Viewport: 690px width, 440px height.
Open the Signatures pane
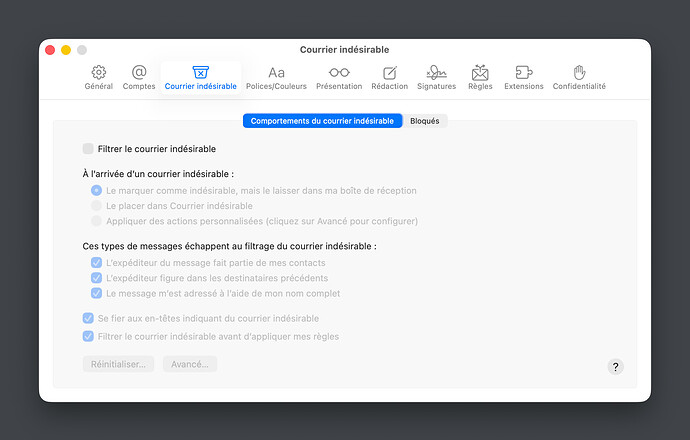(x=437, y=77)
